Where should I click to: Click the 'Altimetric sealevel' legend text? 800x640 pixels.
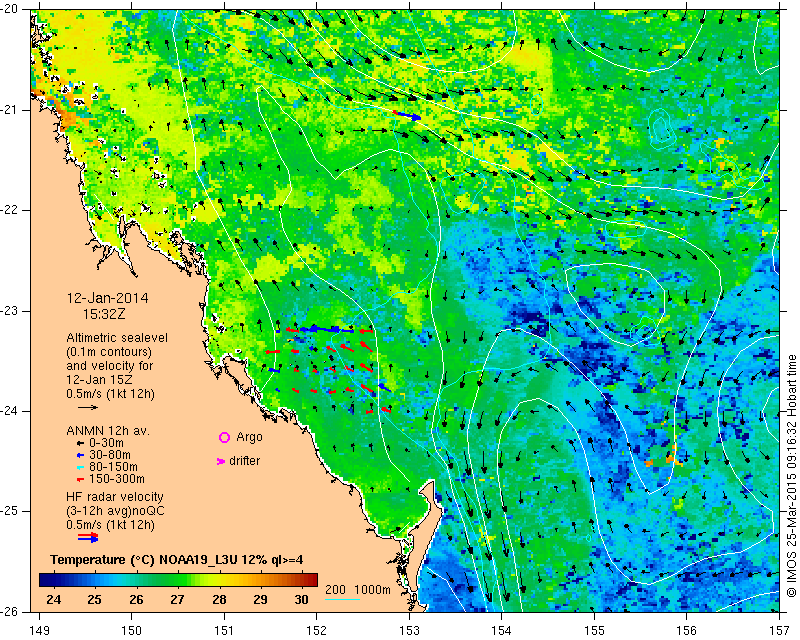pos(117,338)
